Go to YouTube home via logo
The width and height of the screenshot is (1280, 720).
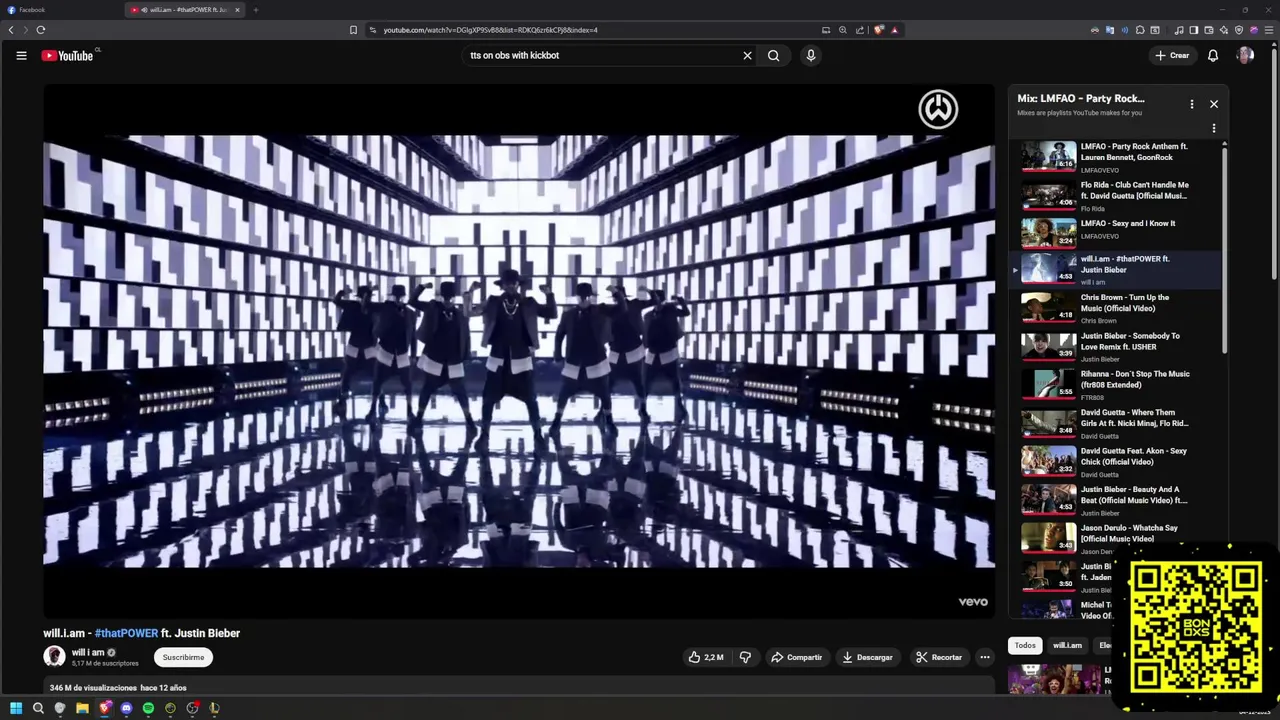68,55
